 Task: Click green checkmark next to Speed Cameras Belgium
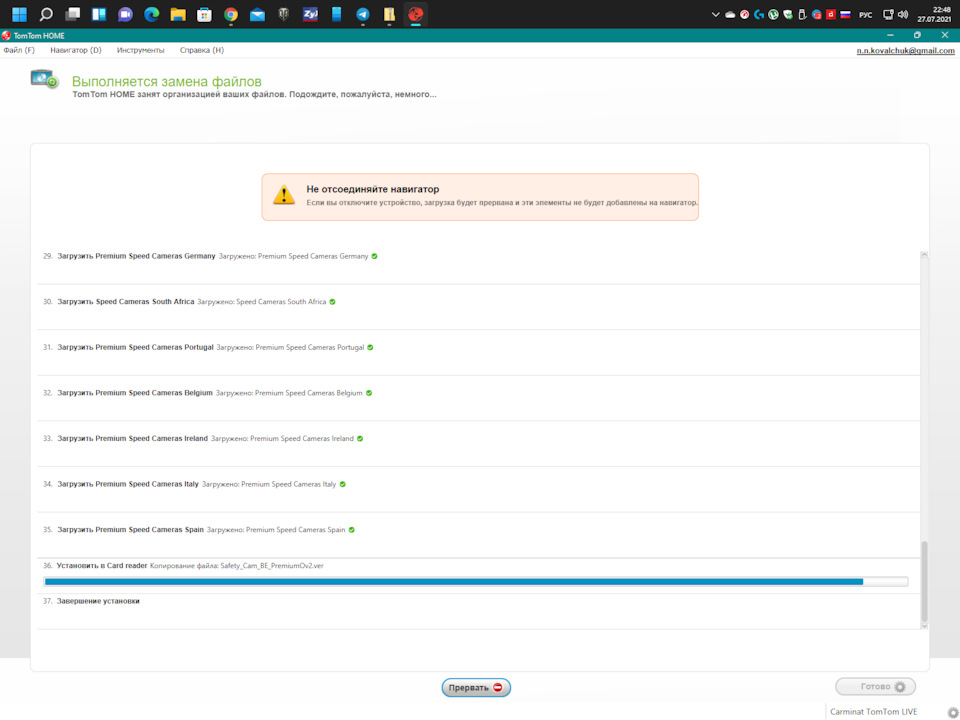369,393
